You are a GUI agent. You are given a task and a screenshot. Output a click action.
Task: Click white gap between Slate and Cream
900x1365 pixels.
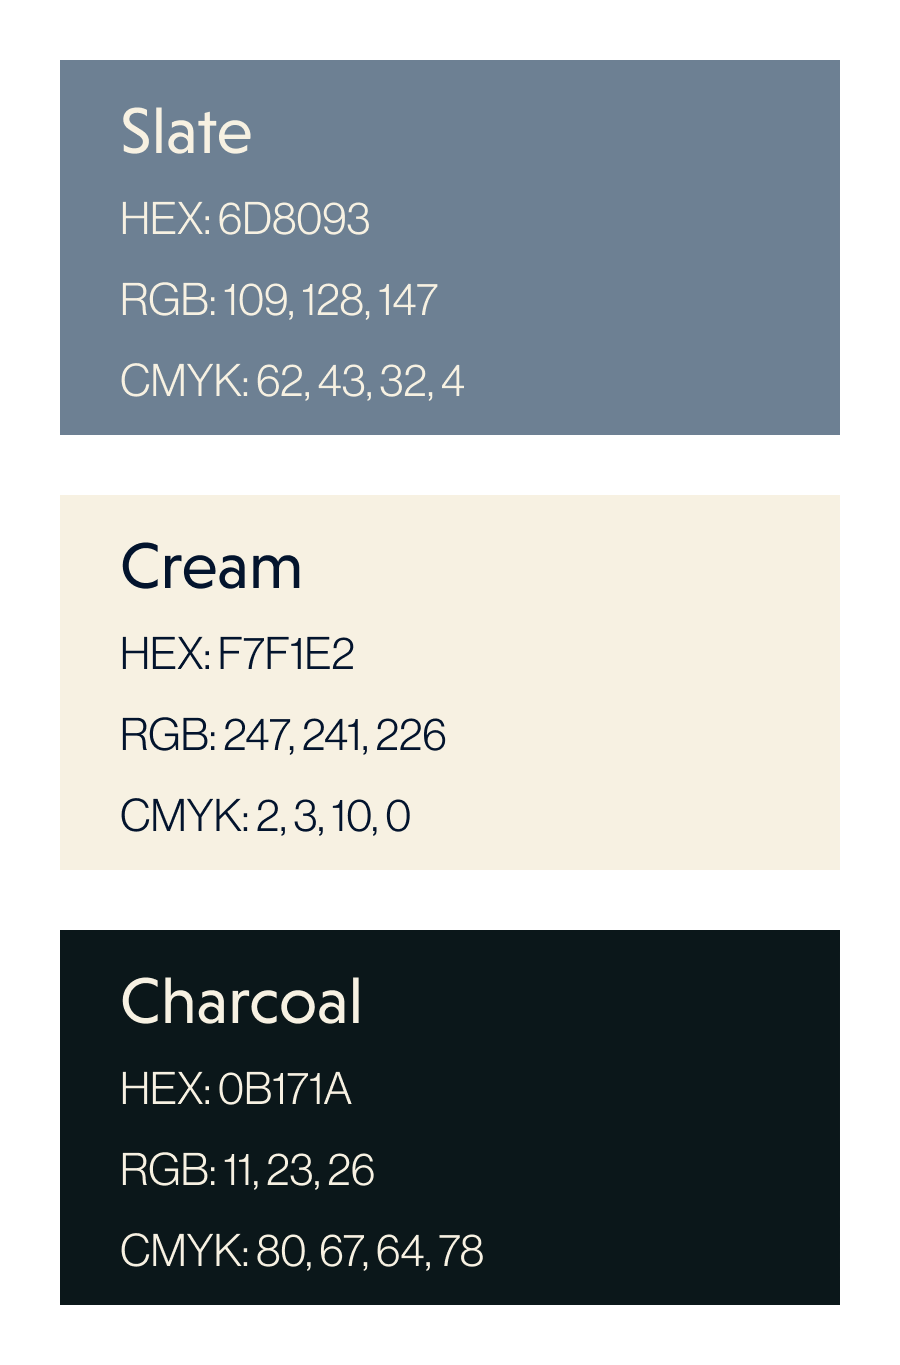coord(450,465)
